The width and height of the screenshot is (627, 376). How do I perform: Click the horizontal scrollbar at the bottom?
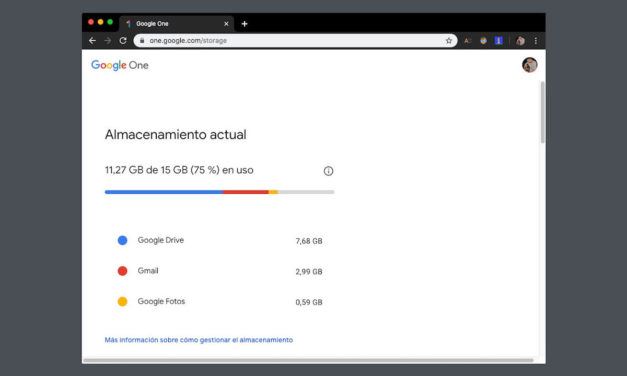(308, 360)
